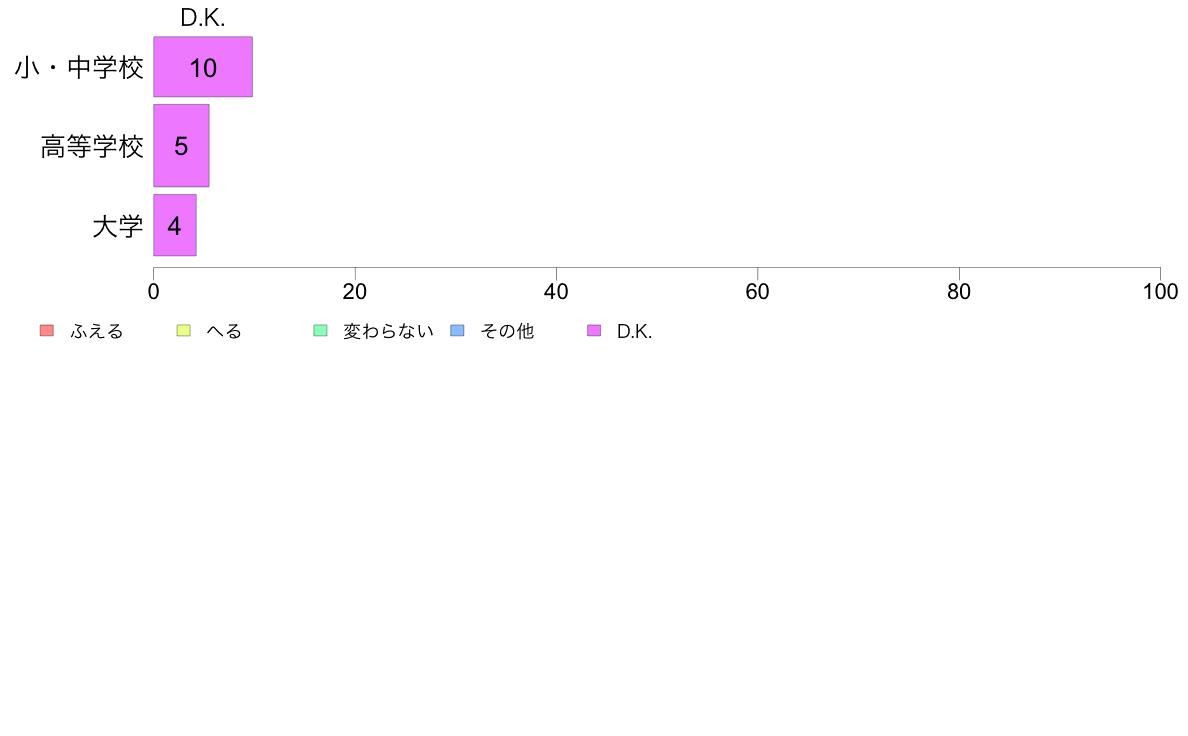Click the 高等学校 category label
The width and height of the screenshot is (1188, 736).
[x=92, y=146]
